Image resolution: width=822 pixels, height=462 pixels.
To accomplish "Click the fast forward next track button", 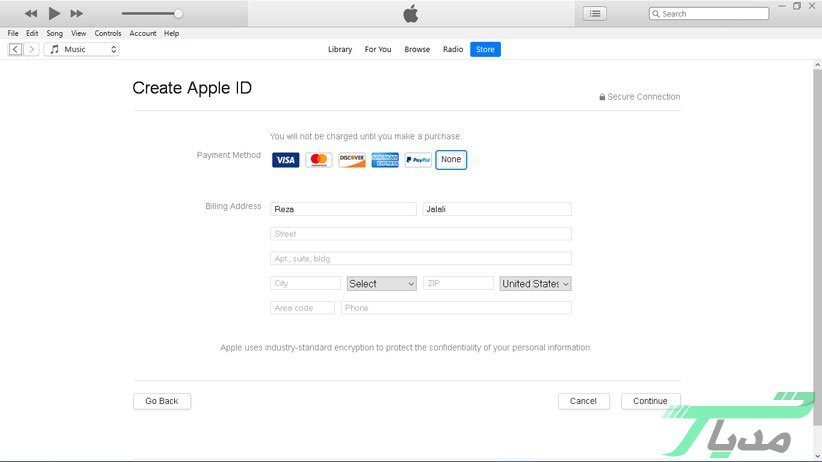I will tap(77, 14).
